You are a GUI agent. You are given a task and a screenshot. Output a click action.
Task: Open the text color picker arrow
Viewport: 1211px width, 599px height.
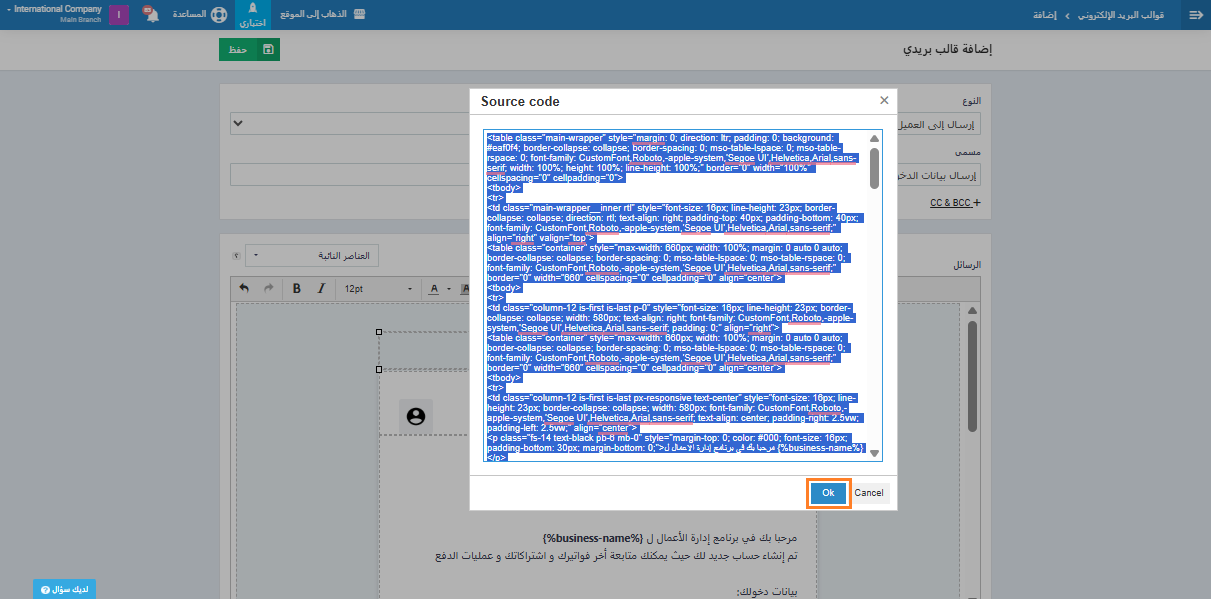(x=449, y=289)
